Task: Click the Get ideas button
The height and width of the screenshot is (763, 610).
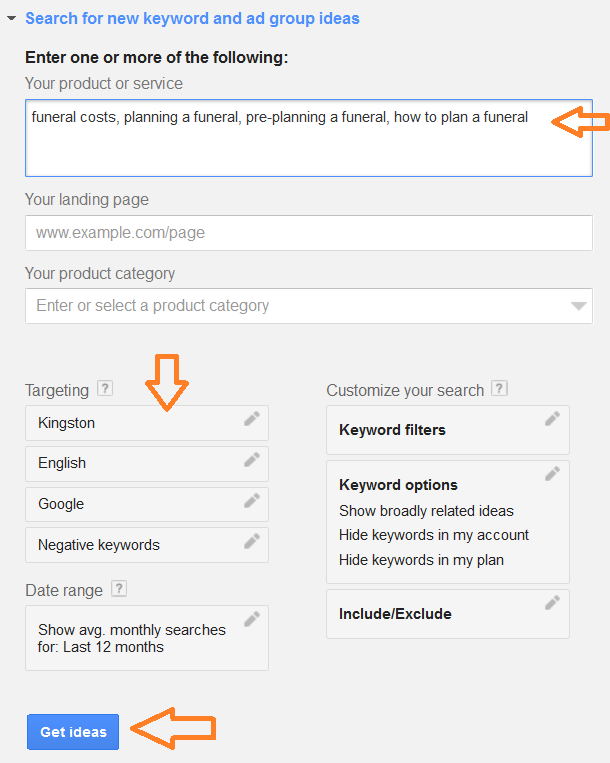Action: point(73,732)
